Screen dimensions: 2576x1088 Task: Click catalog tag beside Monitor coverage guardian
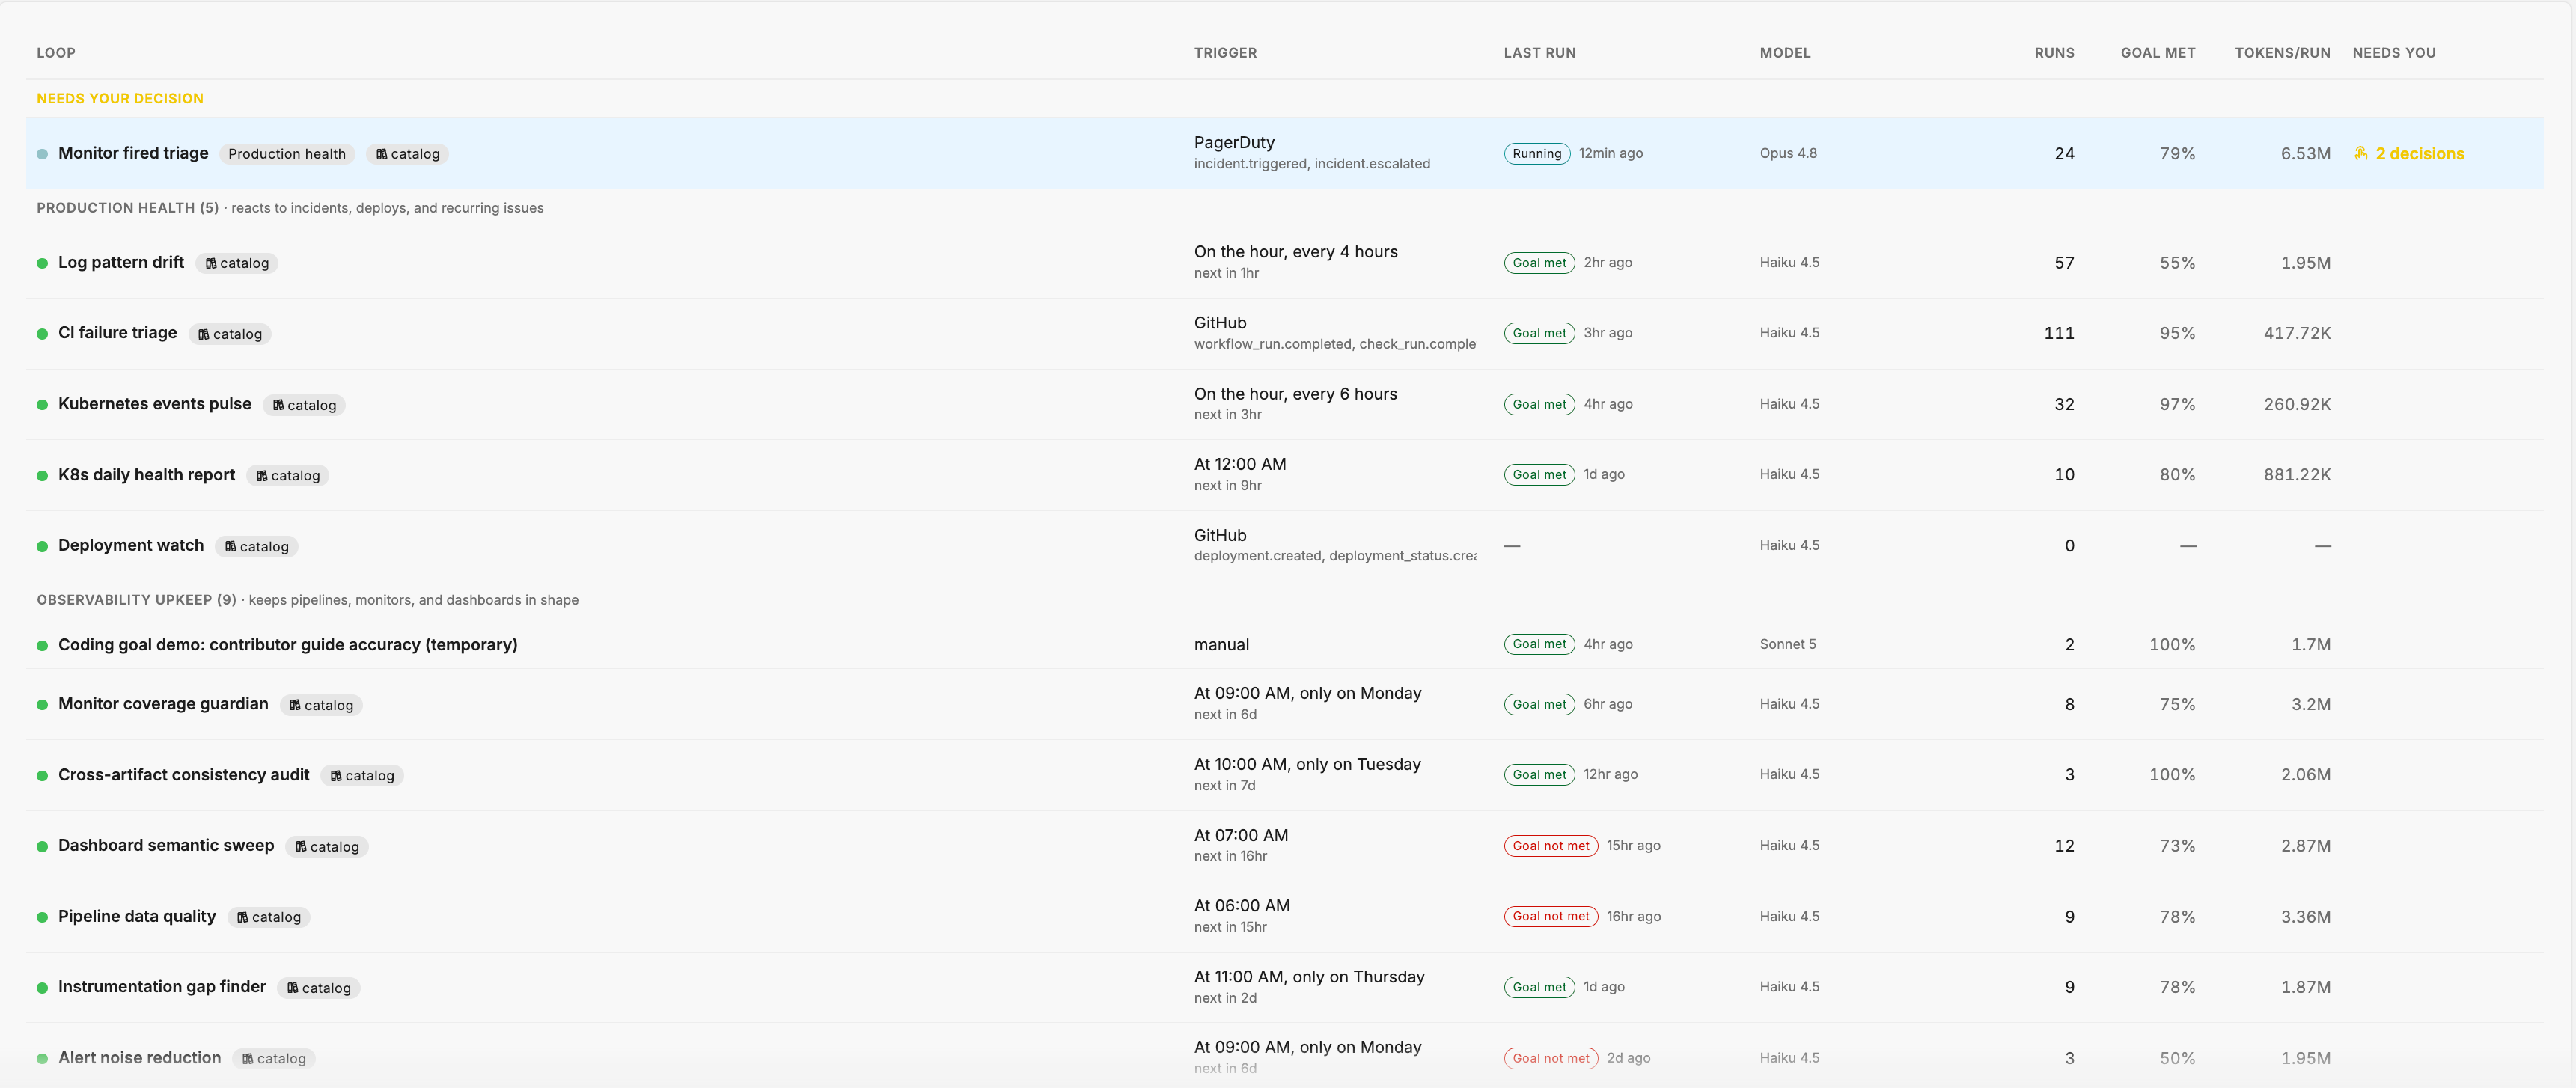click(321, 705)
